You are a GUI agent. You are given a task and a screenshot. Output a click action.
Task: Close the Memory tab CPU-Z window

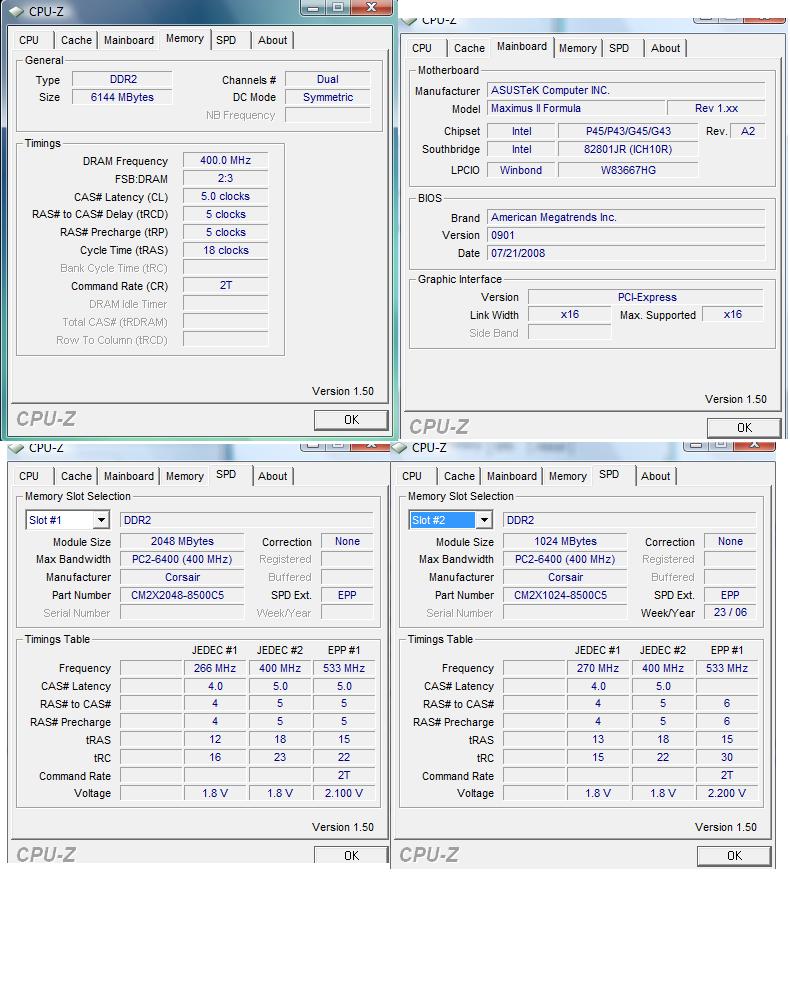372,7
